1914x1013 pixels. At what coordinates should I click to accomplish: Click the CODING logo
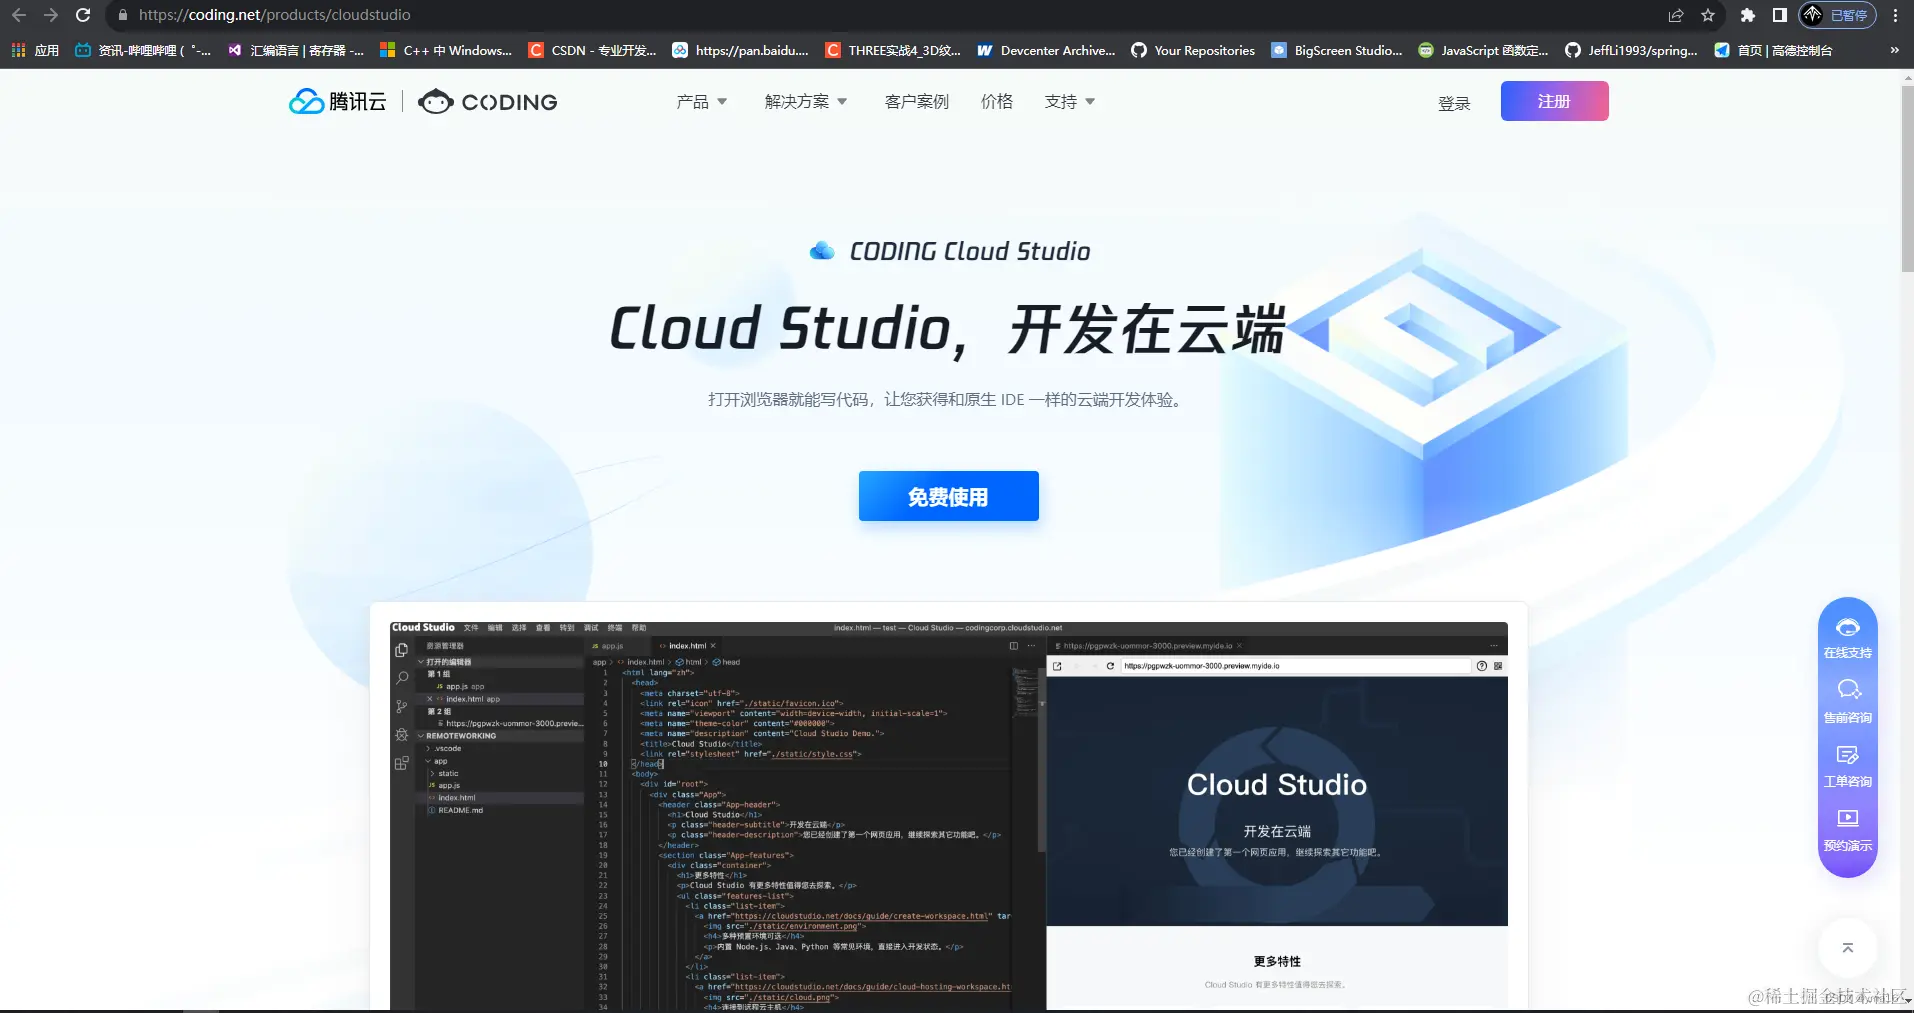pyautogui.click(x=488, y=101)
